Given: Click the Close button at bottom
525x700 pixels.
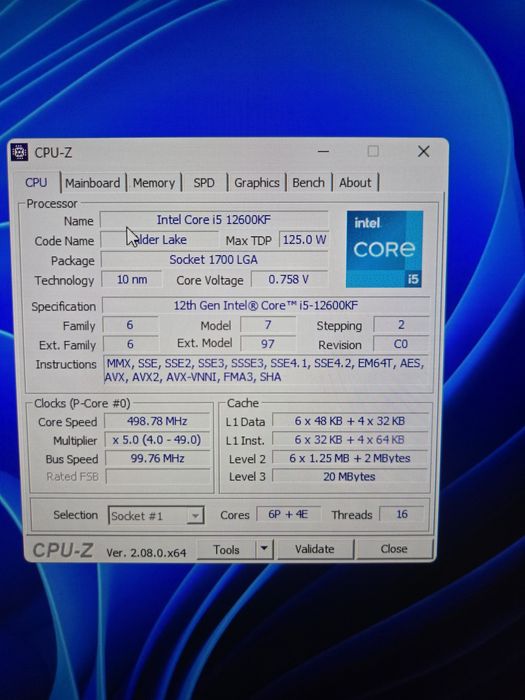Looking at the screenshot, I should click(394, 548).
